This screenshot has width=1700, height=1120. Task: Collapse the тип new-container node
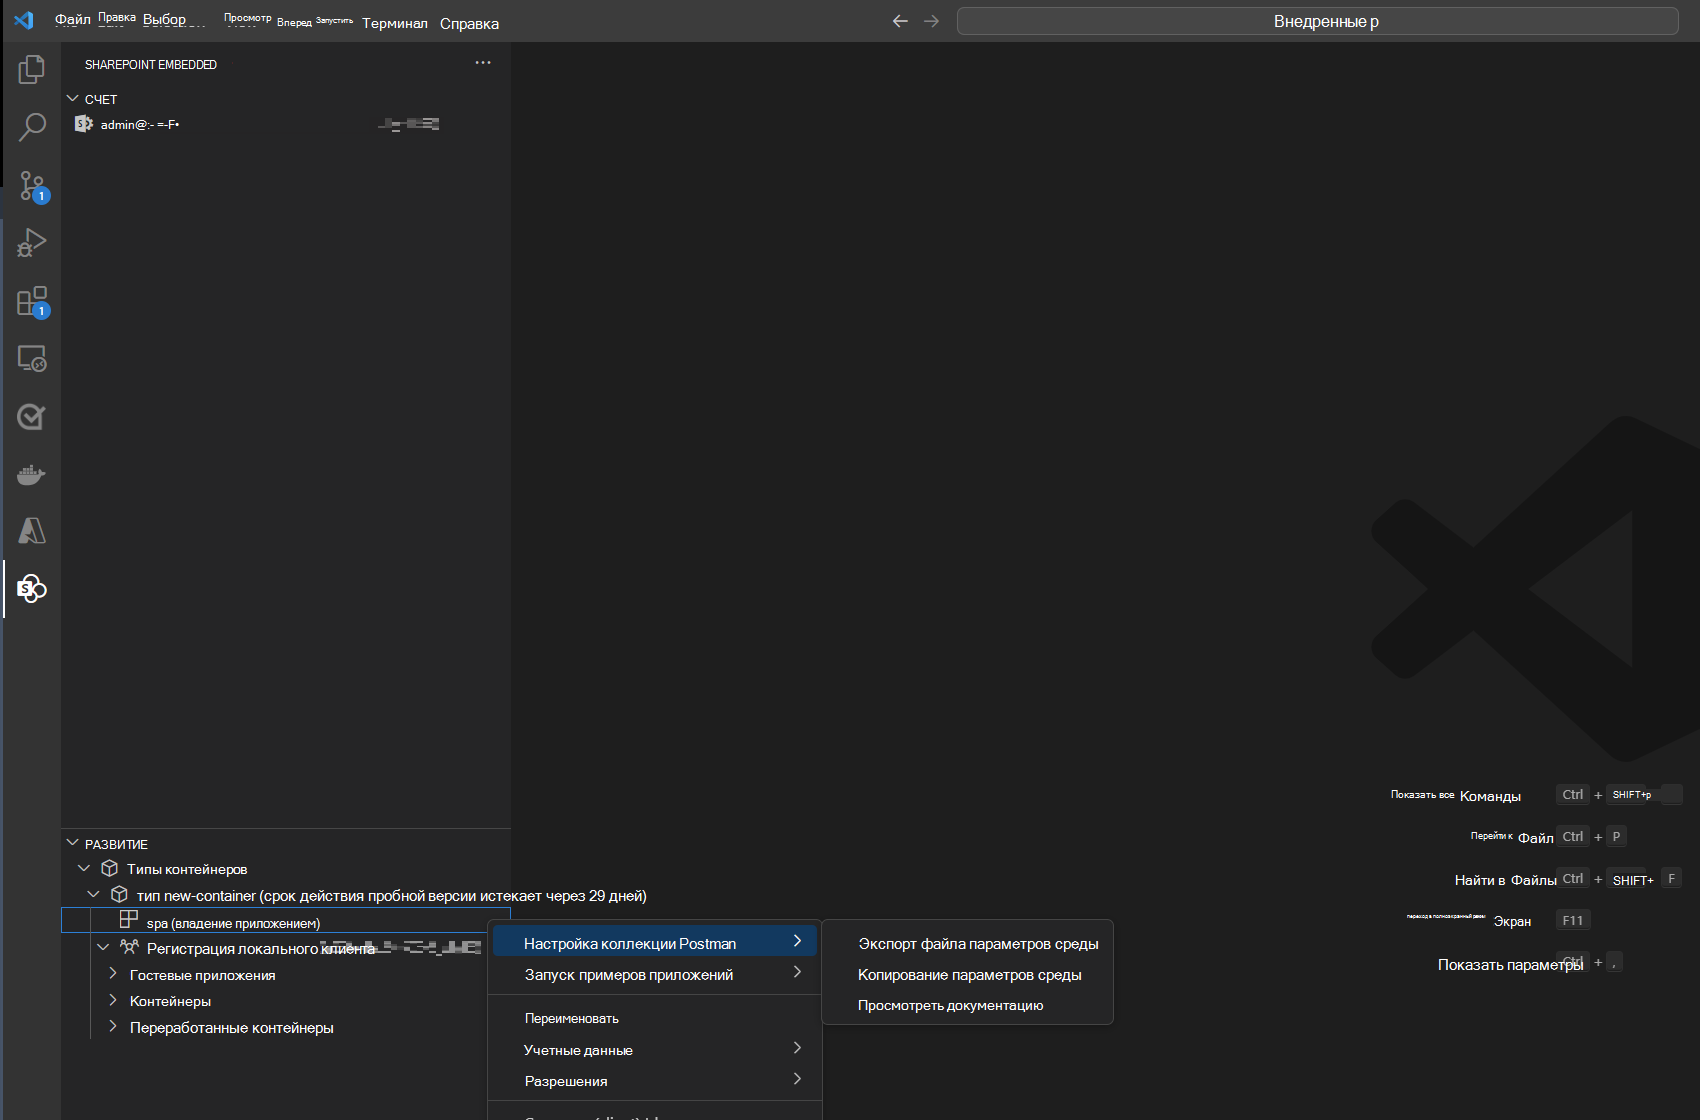(x=94, y=894)
